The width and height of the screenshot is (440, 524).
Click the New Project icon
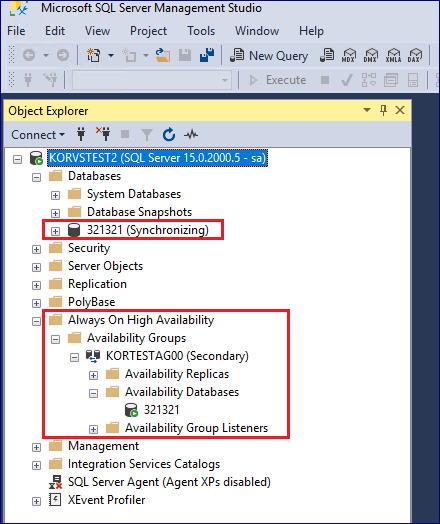point(94,55)
